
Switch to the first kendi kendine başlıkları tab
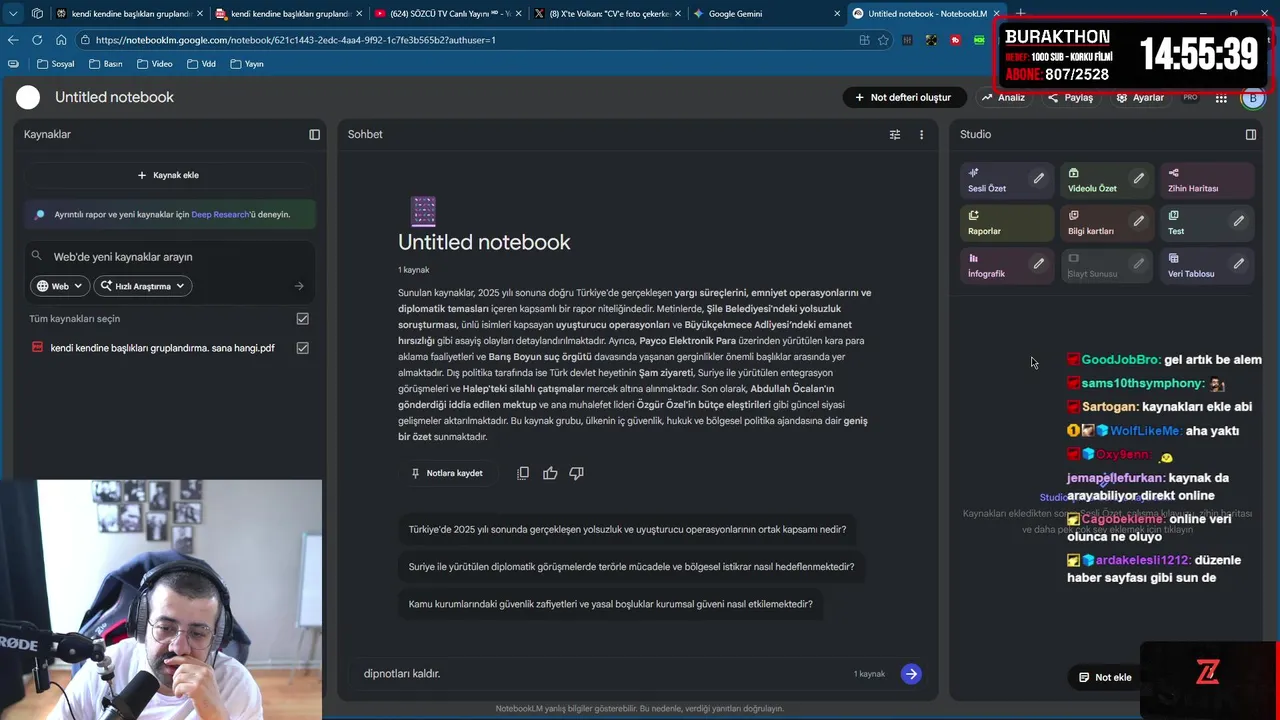pyautogui.click(x=129, y=14)
